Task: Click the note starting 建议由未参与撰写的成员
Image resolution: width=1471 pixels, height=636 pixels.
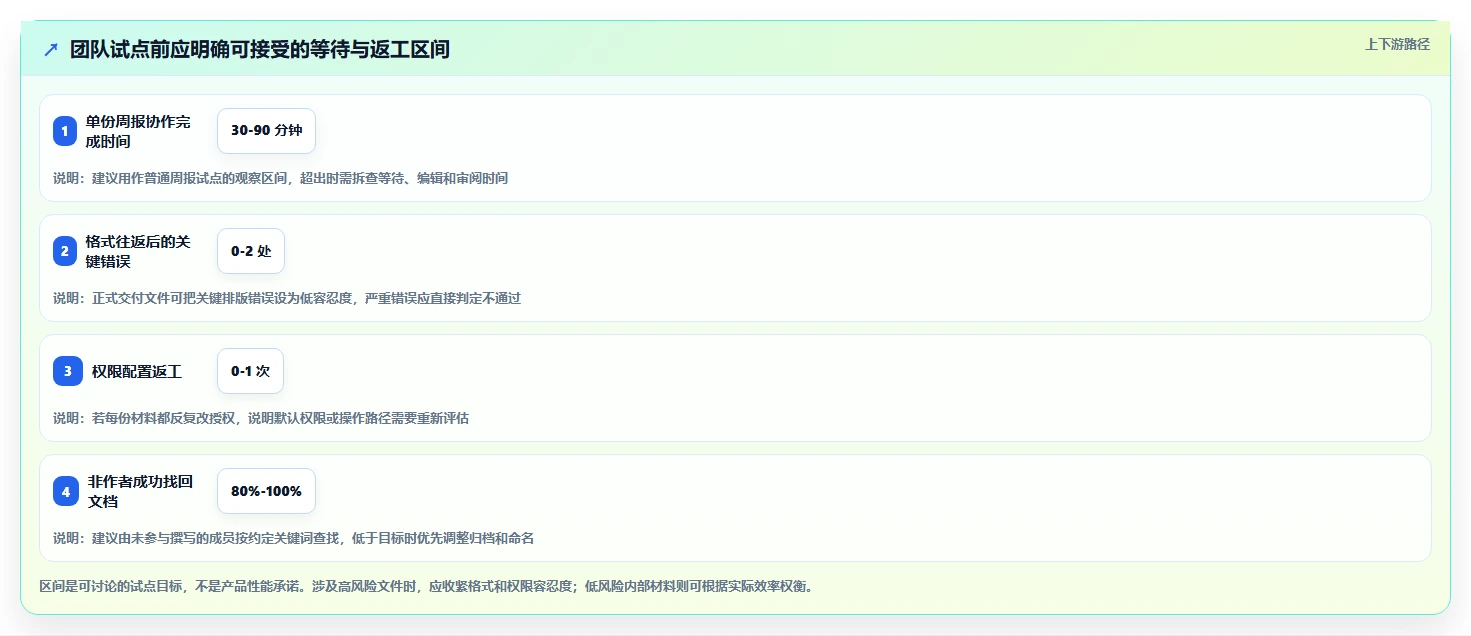Action: (293, 538)
